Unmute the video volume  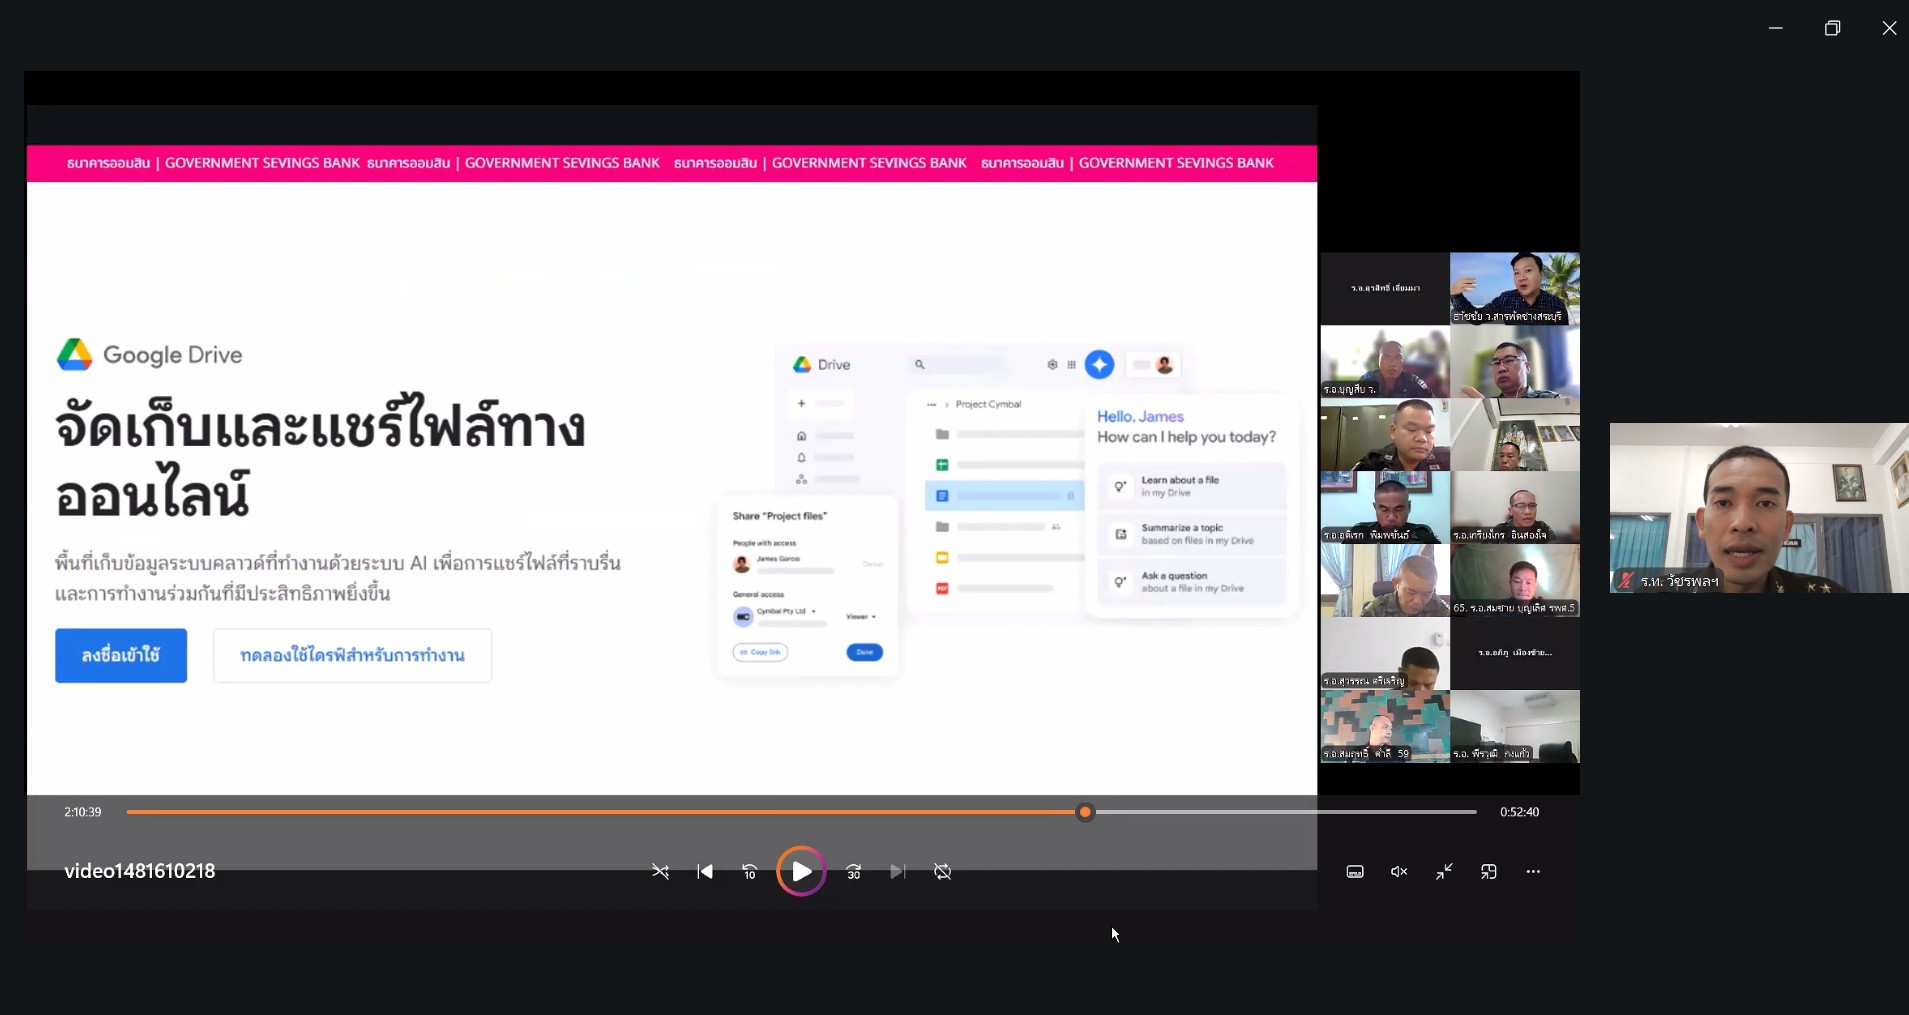click(1399, 872)
